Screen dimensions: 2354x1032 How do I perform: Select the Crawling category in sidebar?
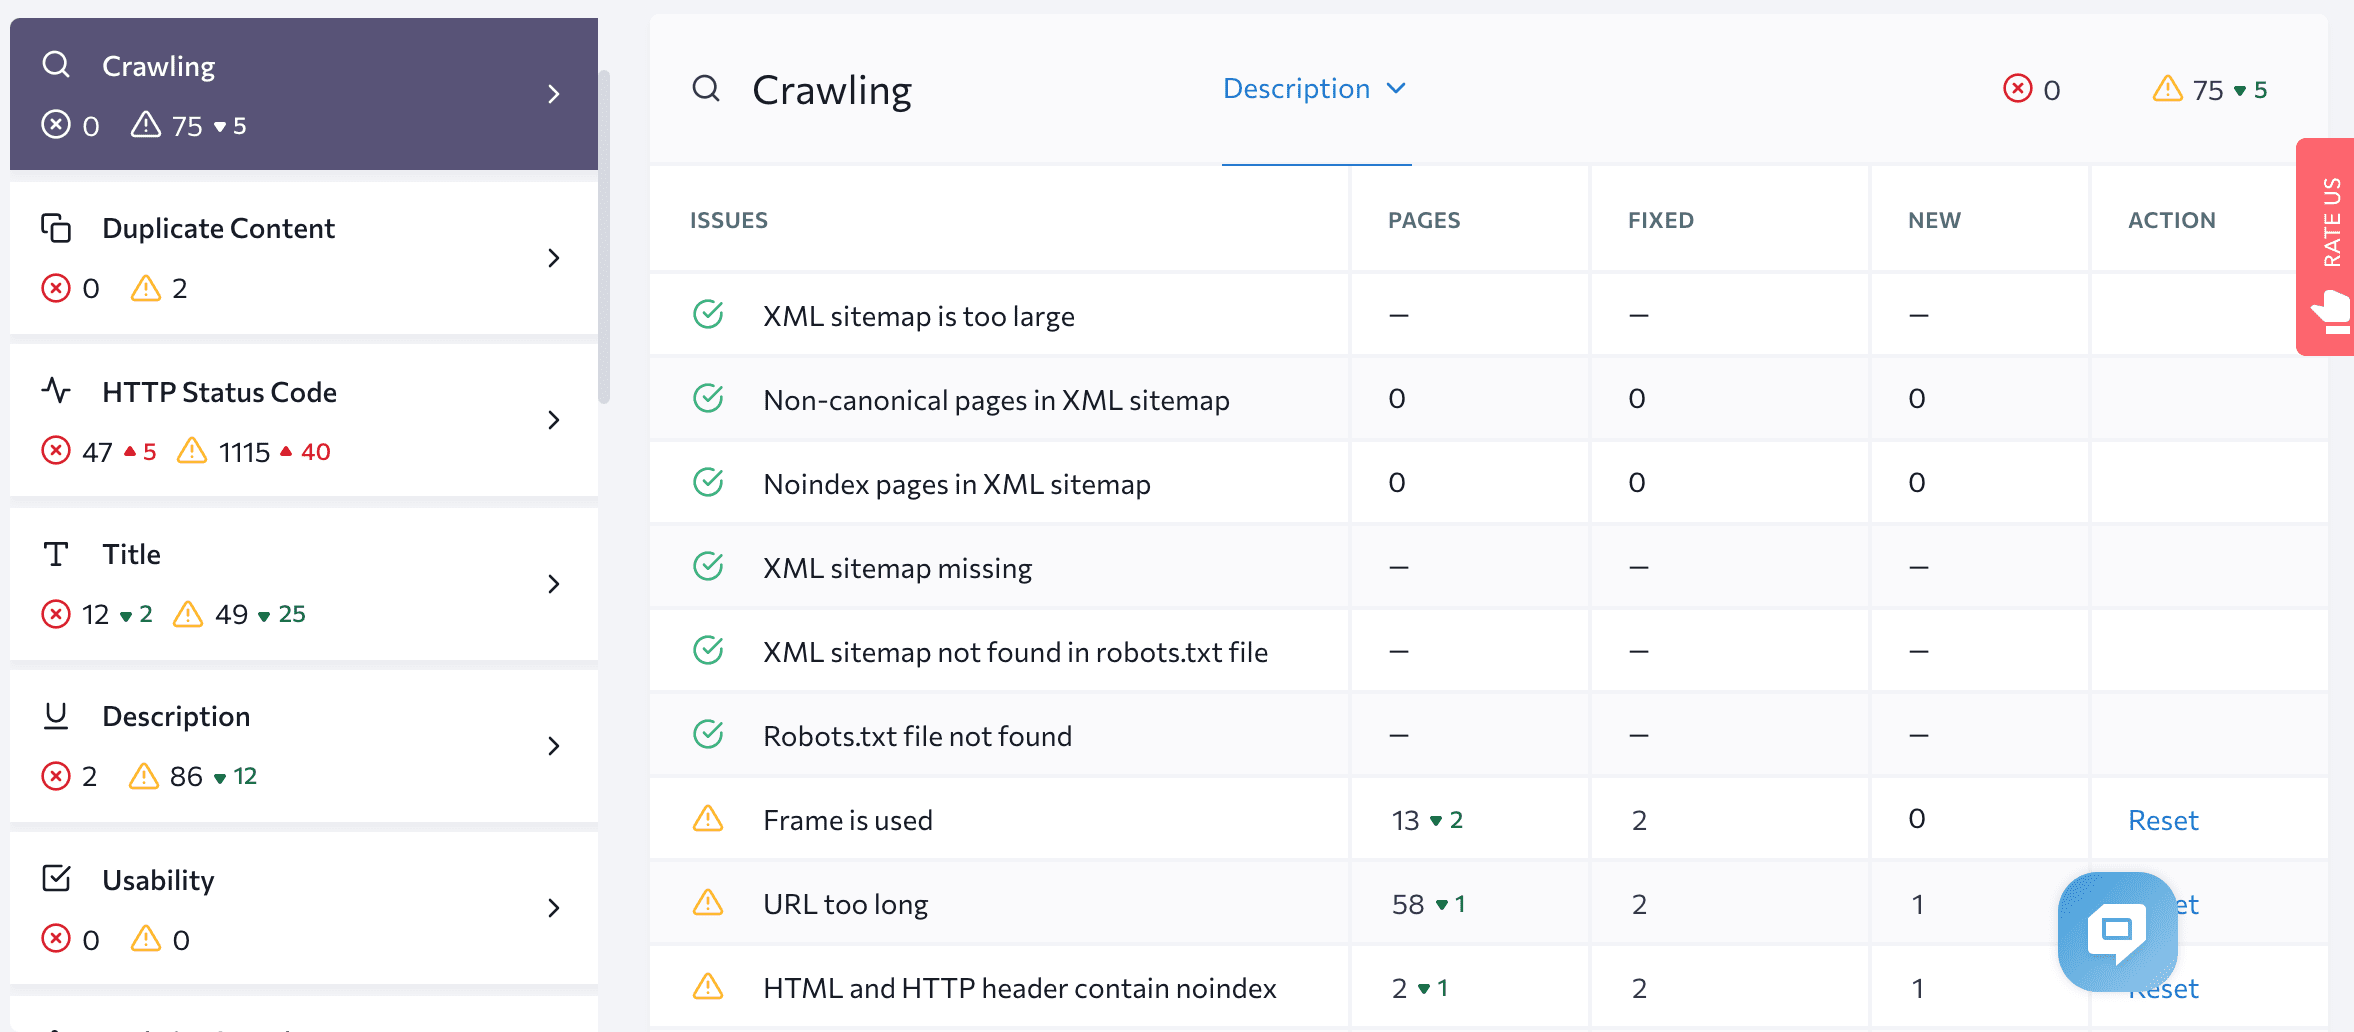[x=304, y=94]
